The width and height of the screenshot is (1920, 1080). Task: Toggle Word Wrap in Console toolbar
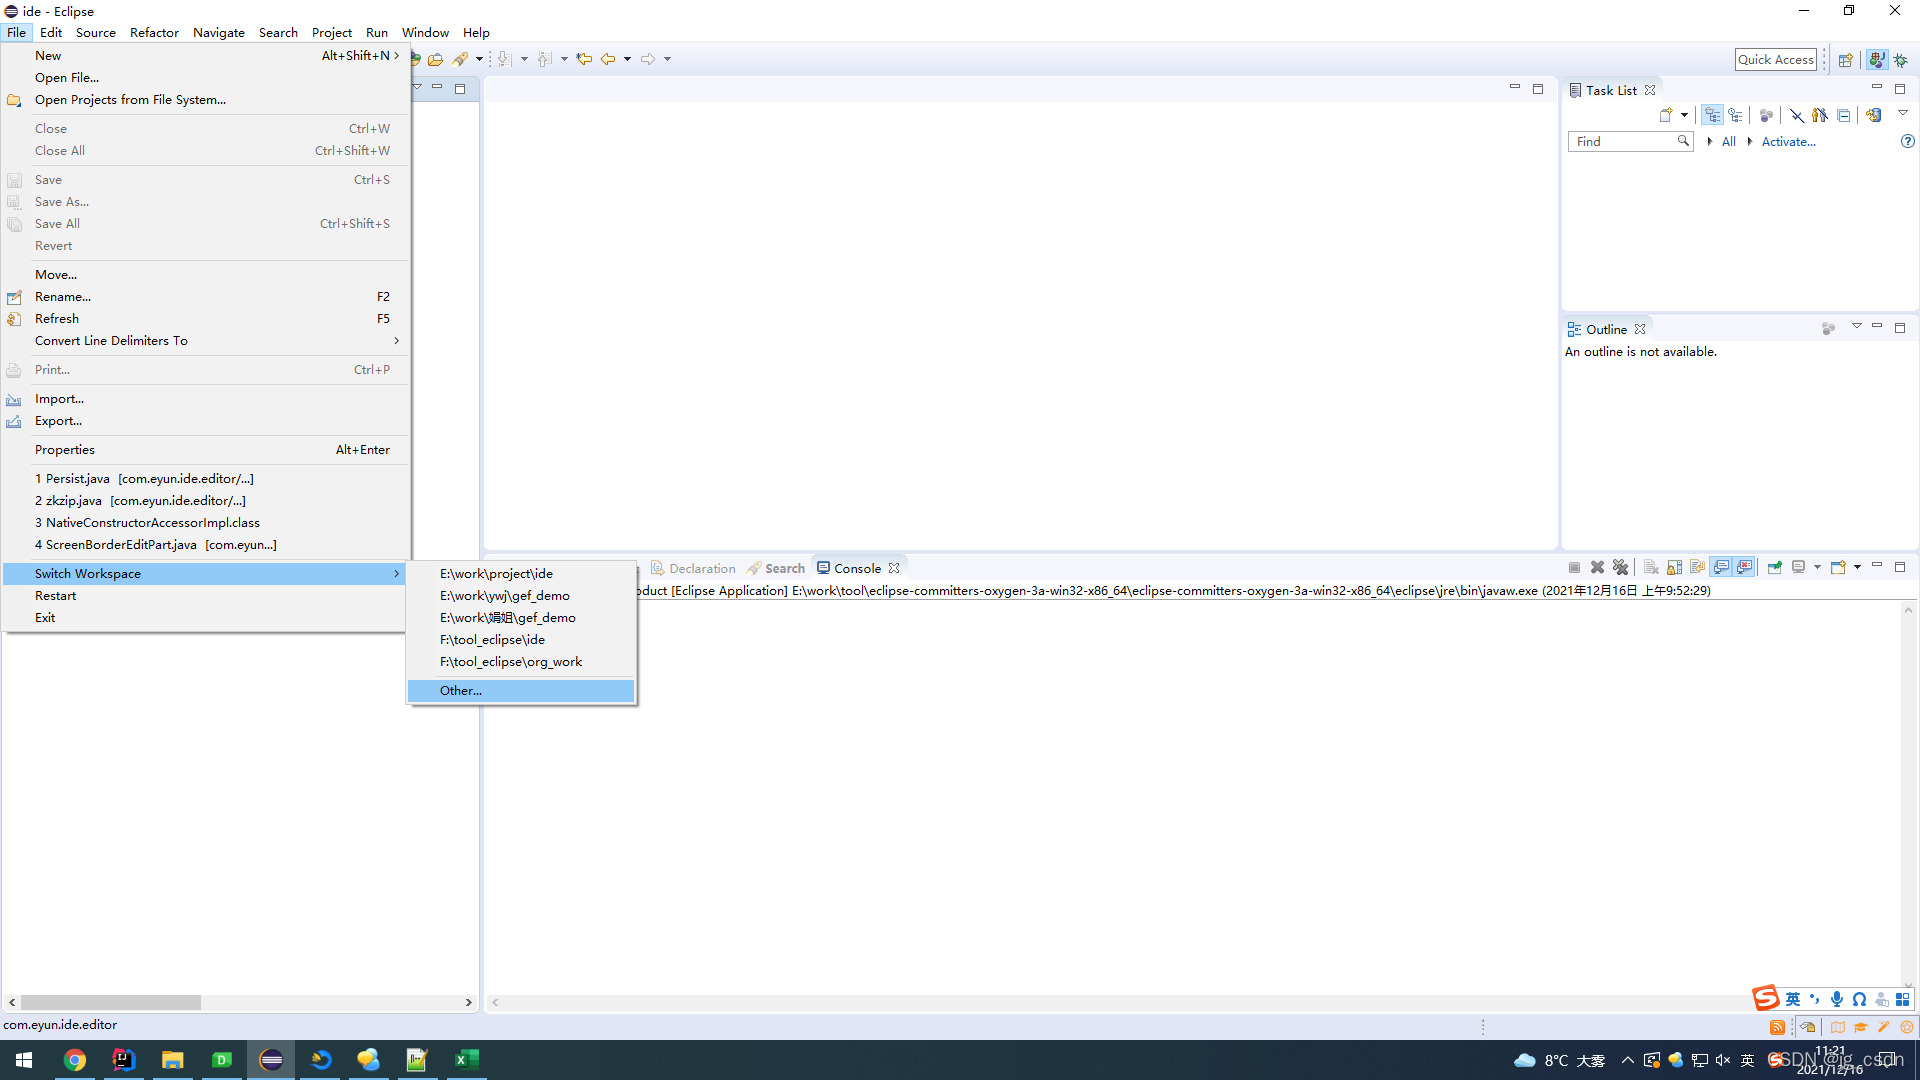pos(1698,568)
